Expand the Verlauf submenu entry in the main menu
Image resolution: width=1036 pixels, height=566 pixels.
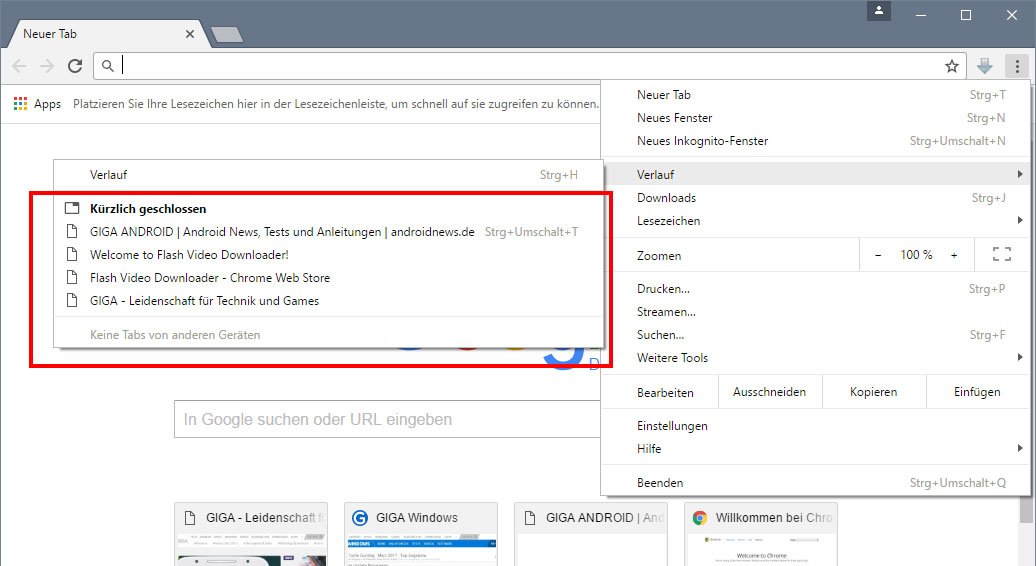[x=815, y=175]
